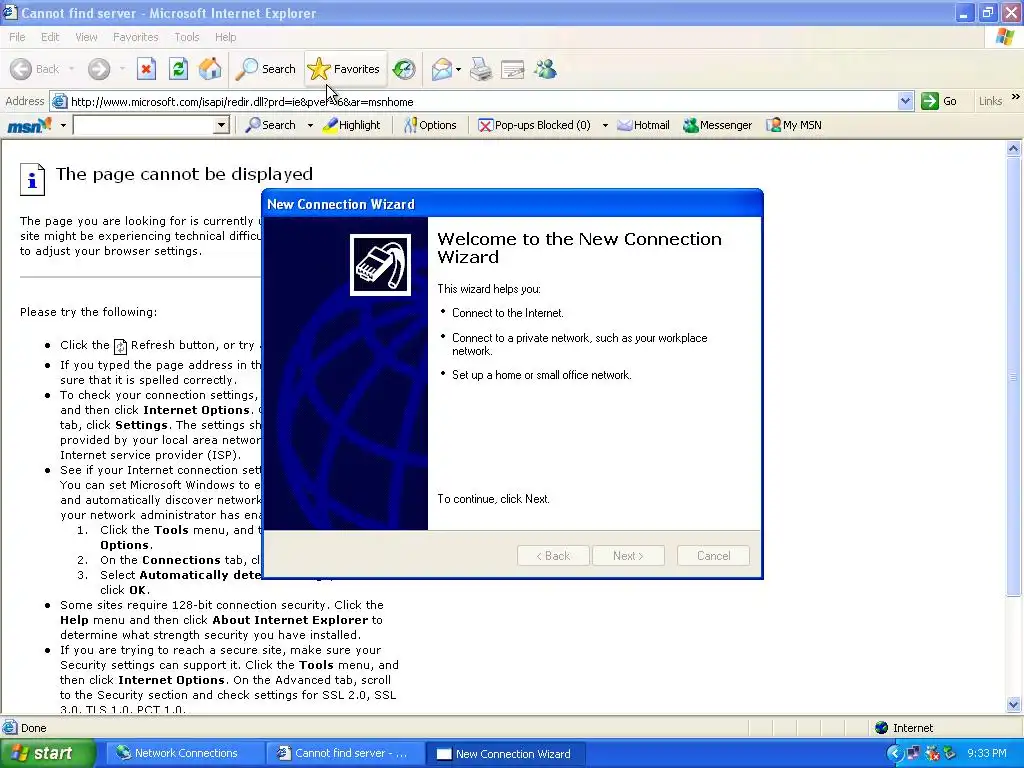Viewport: 1024px width, 768px height.
Task: Click the Print icon in toolbar
Action: [x=481, y=69]
